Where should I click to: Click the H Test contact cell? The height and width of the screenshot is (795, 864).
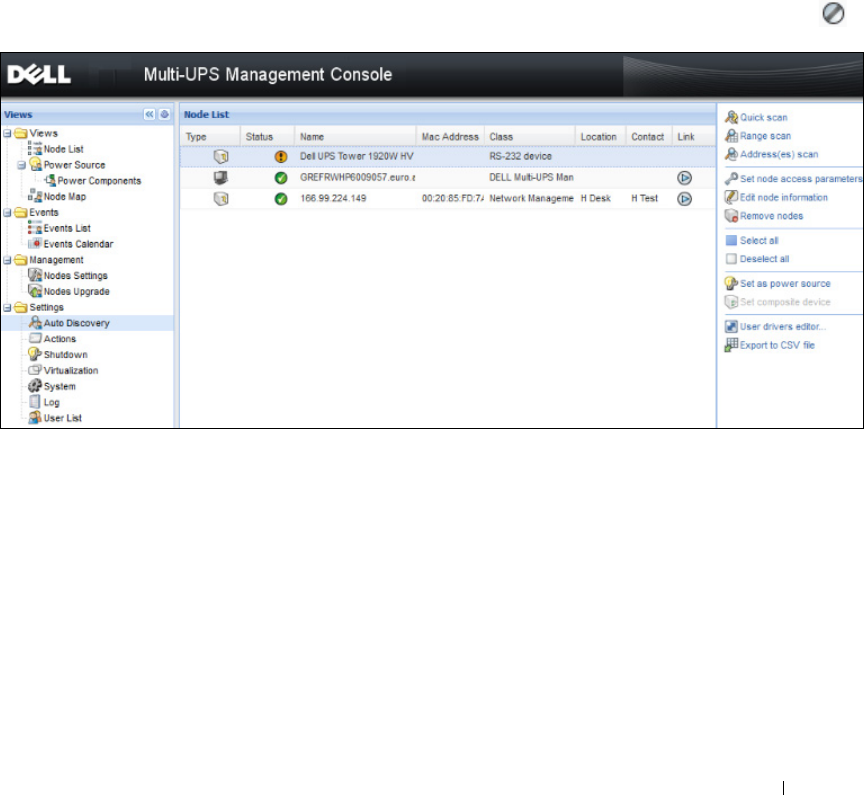click(645, 198)
